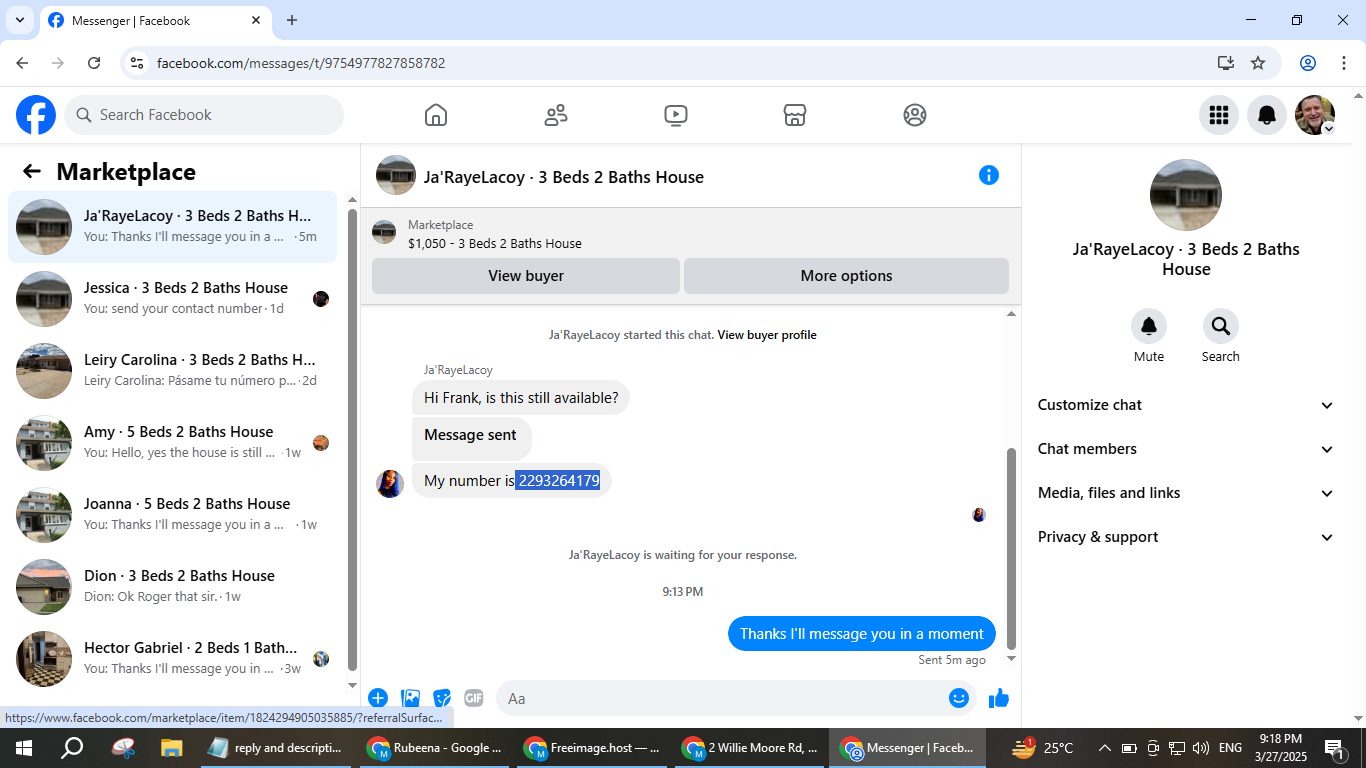1366x768 pixels.
Task: Search in conversation using the magnifier icon
Action: 1221,326
